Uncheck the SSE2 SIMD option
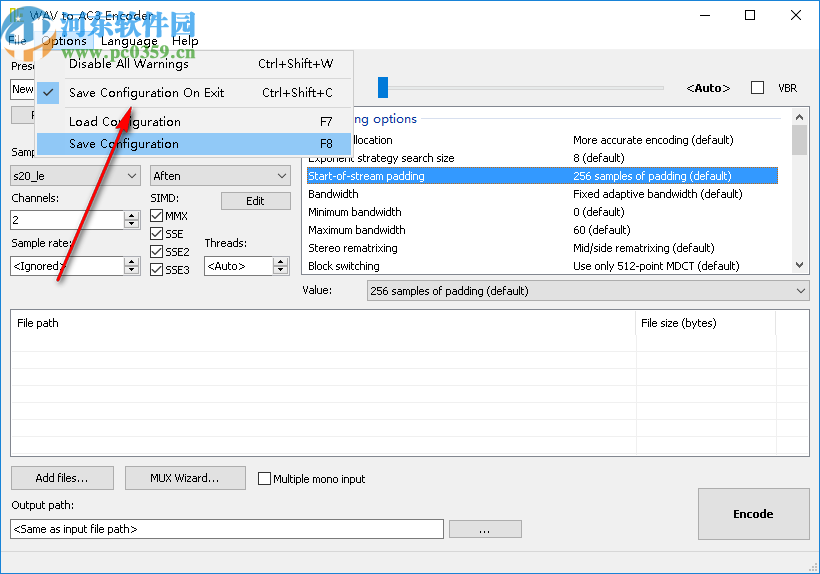Viewport: 820px width, 574px height. (x=156, y=251)
